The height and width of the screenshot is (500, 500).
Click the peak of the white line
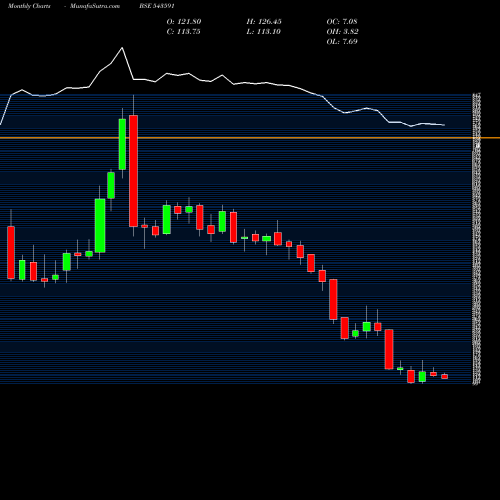(x=122, y=48)
